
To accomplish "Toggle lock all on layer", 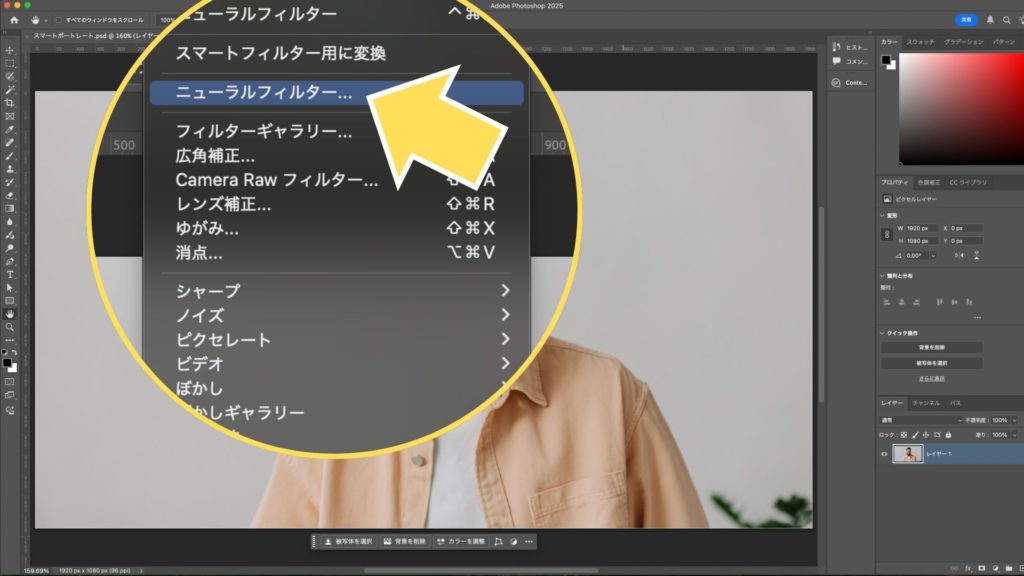I will (949, 435).
